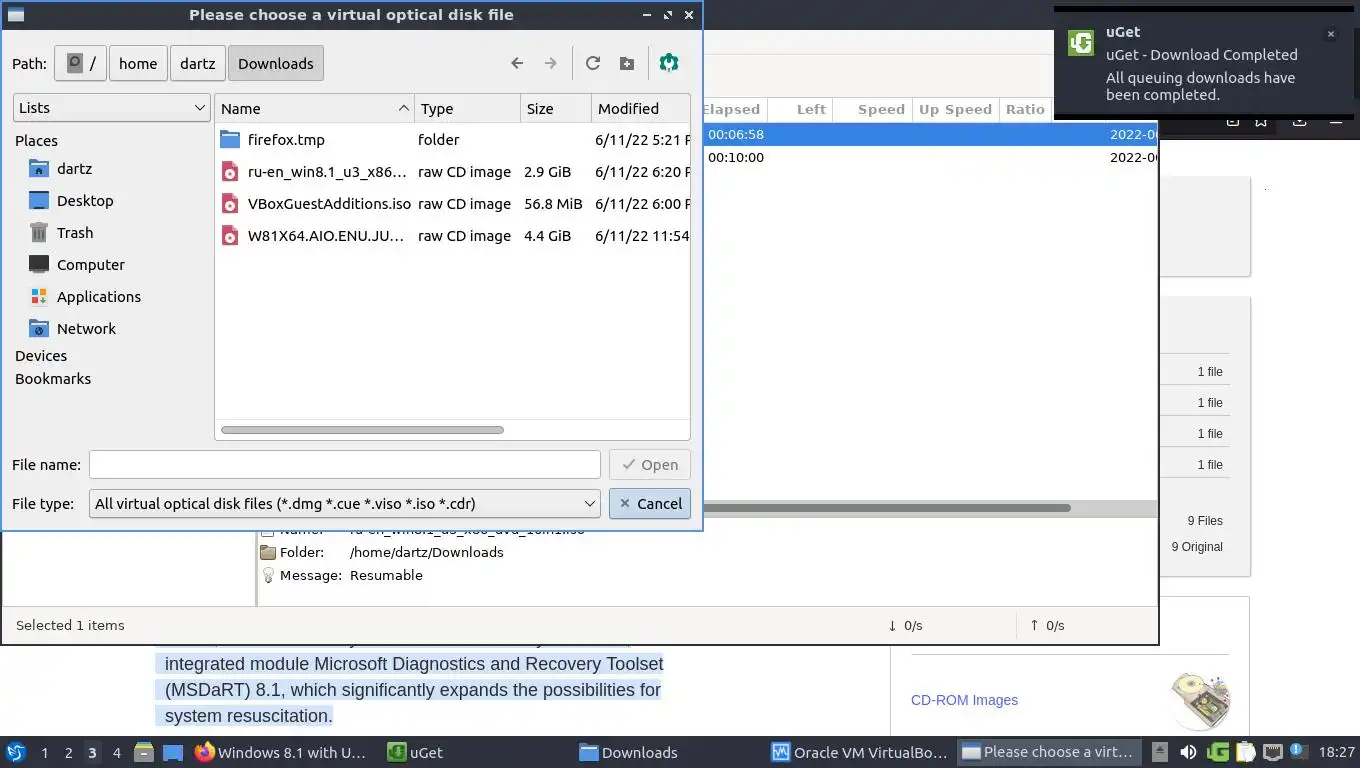This screenshot has width=1360, height=768.
Task: Open file manager launcher on taskbar
Action: pyautogui.click(x=144, y=752)
